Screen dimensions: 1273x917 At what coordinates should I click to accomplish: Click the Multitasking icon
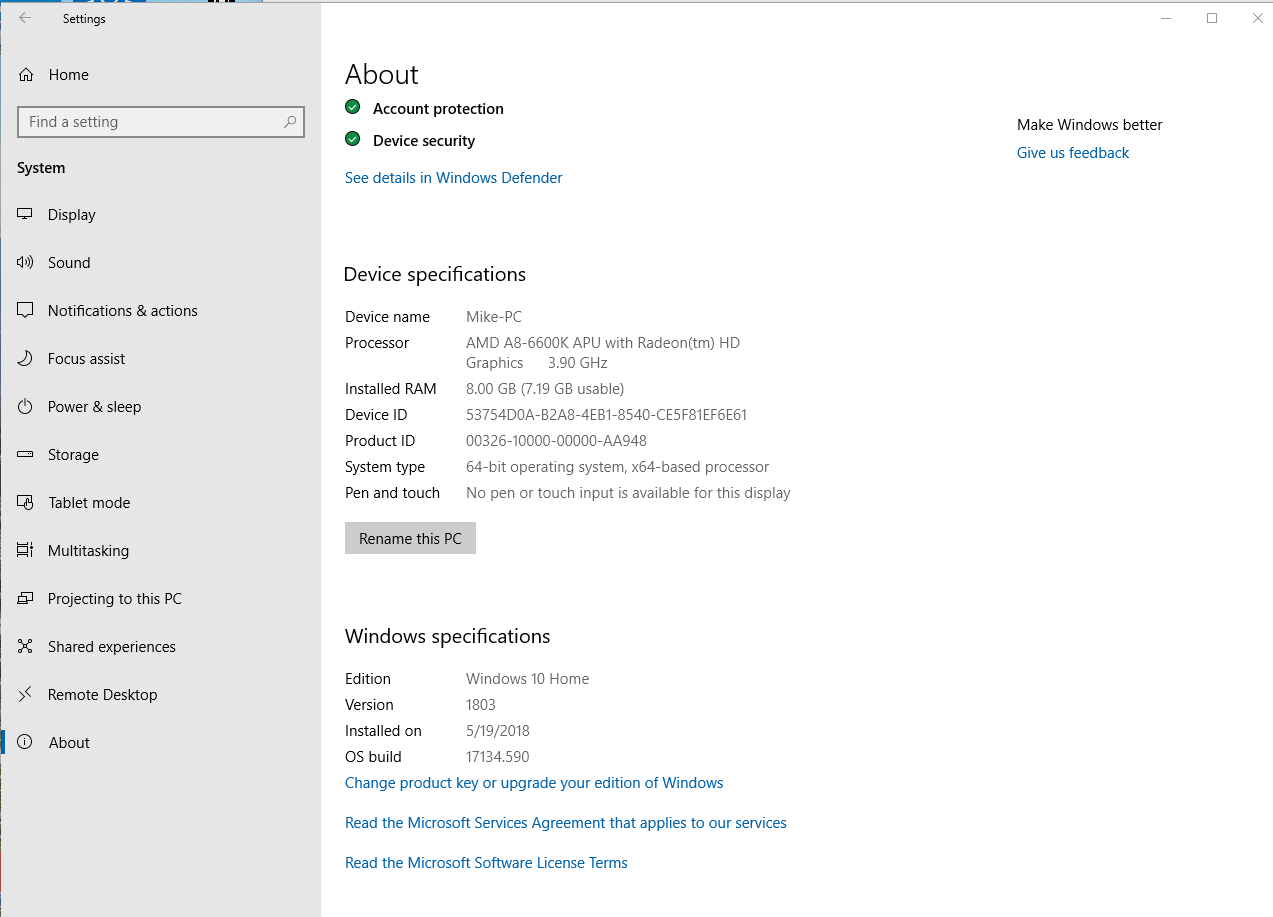26,551
